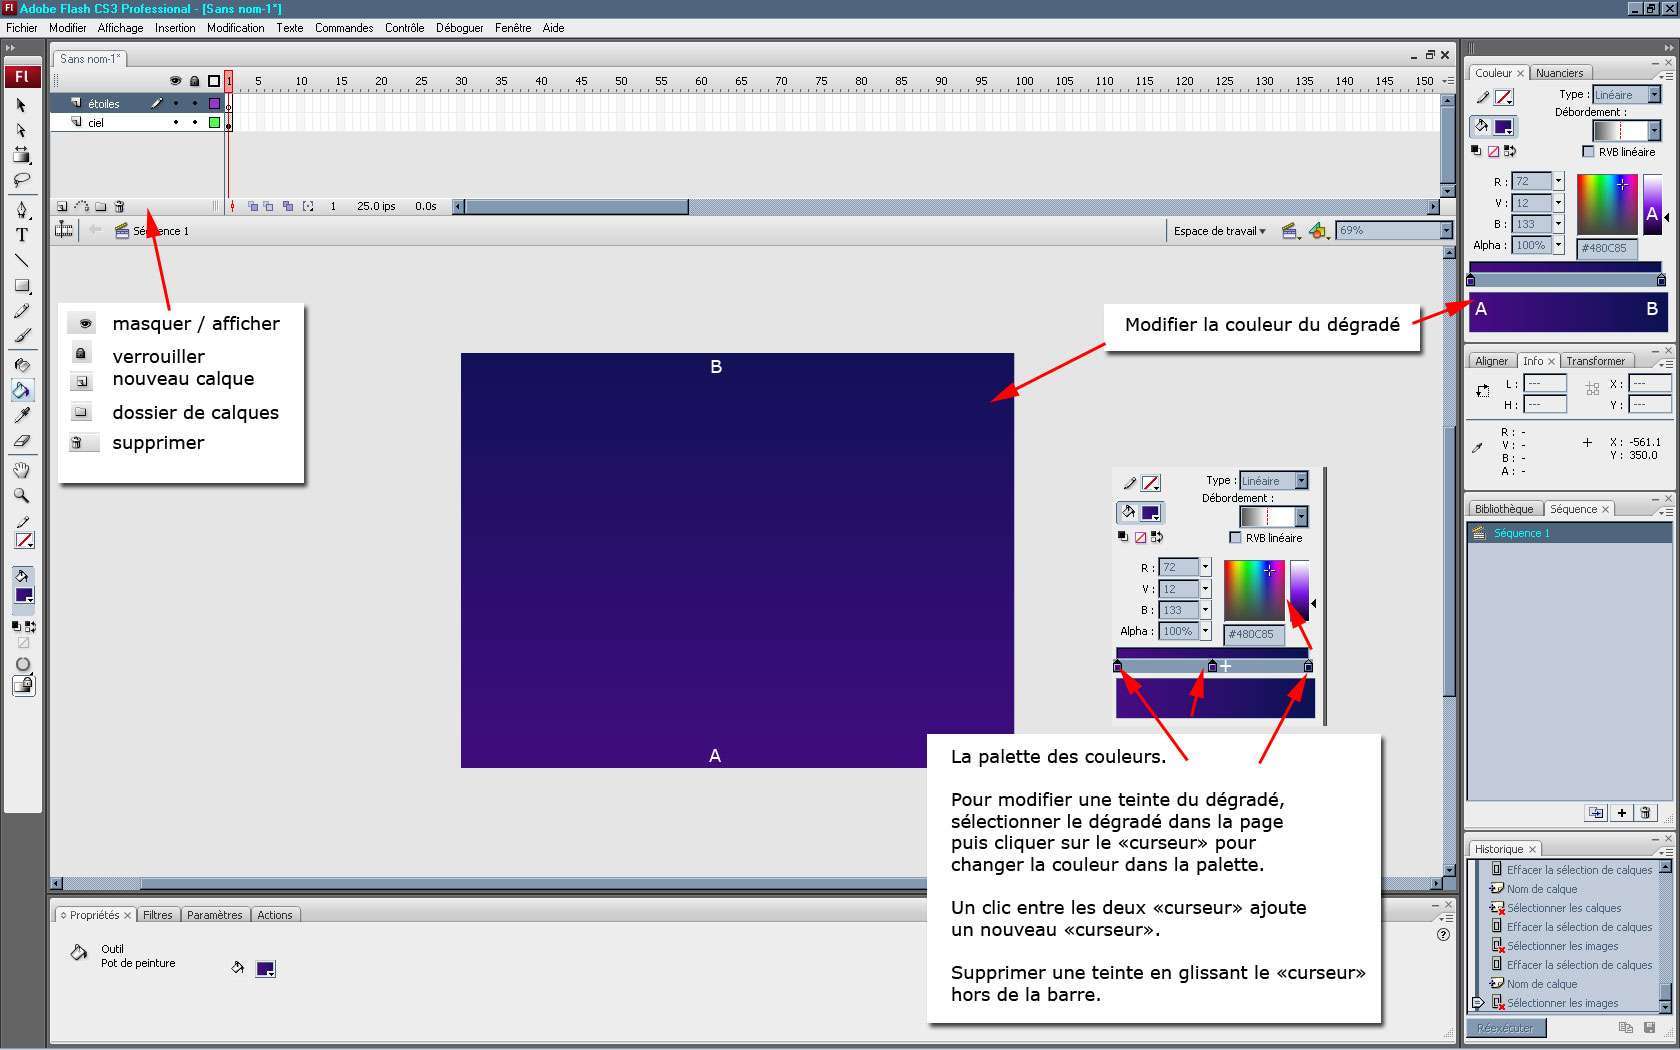This screenshot has width=1680, height=1050.
Task: Lock the ciel layer
Action: click(x=195, y=122)
